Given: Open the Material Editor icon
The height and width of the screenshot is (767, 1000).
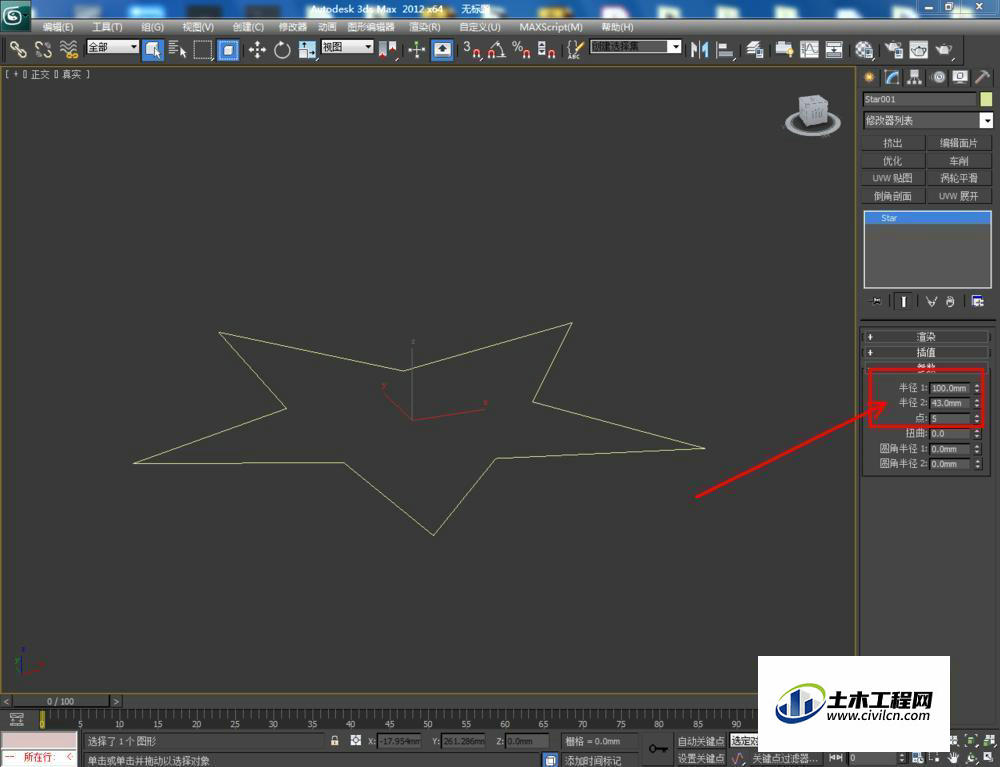Looking at the screenshot, I should pyautogui.click(x=864, y=49).
